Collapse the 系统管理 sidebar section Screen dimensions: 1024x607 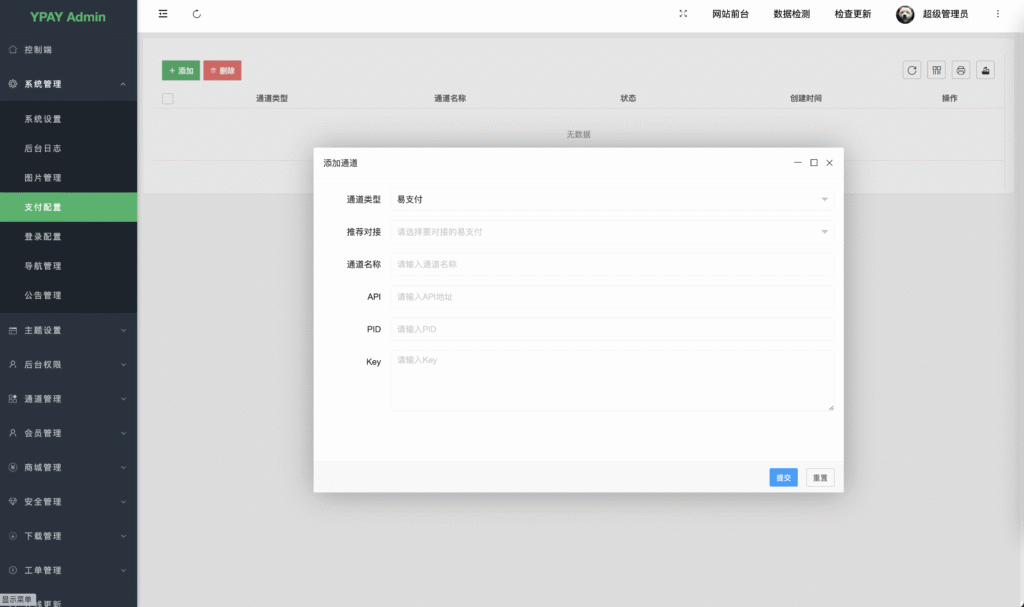[x=68, y=84]
